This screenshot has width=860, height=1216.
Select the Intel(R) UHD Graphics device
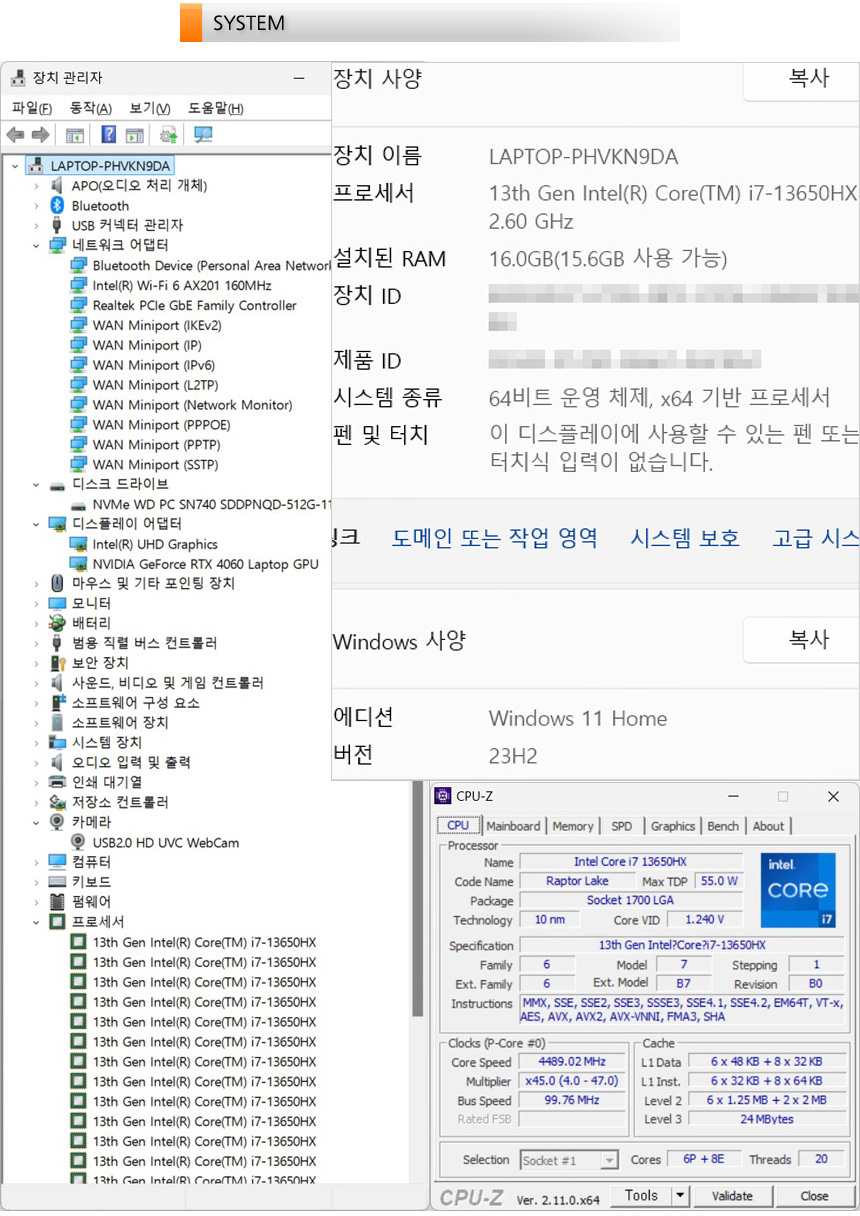tap(155, 544)
